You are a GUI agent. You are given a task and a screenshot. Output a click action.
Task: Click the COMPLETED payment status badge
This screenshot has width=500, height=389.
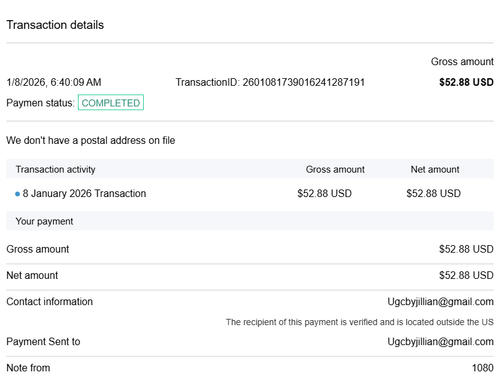[x=111, y=102]
